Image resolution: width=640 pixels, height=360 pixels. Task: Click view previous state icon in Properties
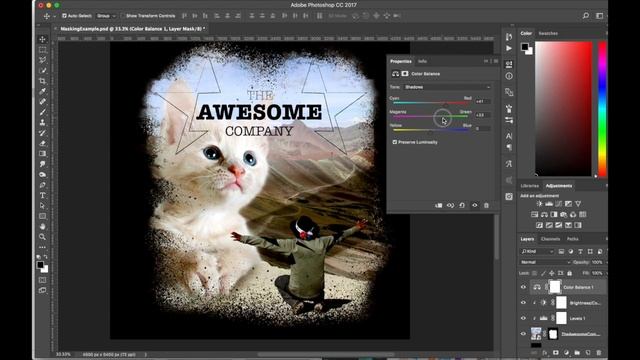pyautogui.click(x=450, y=205)
